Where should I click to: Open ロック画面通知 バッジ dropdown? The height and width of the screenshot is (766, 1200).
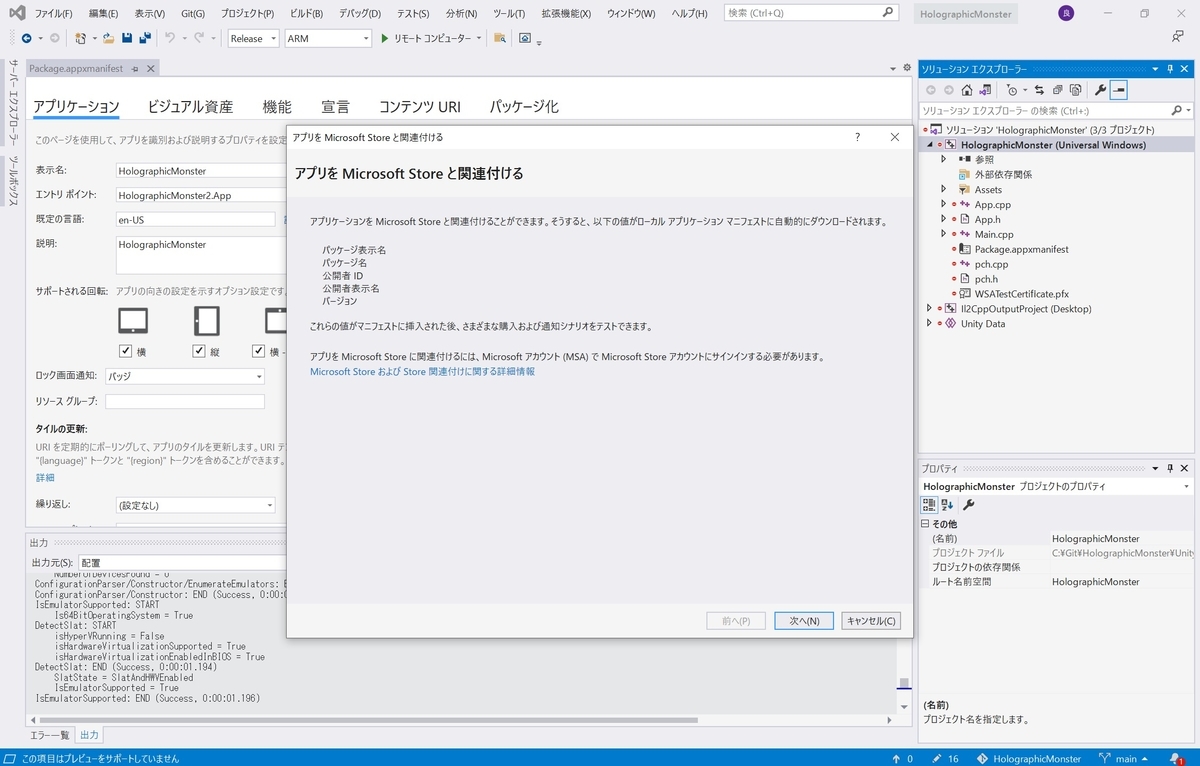coord(185,376)
